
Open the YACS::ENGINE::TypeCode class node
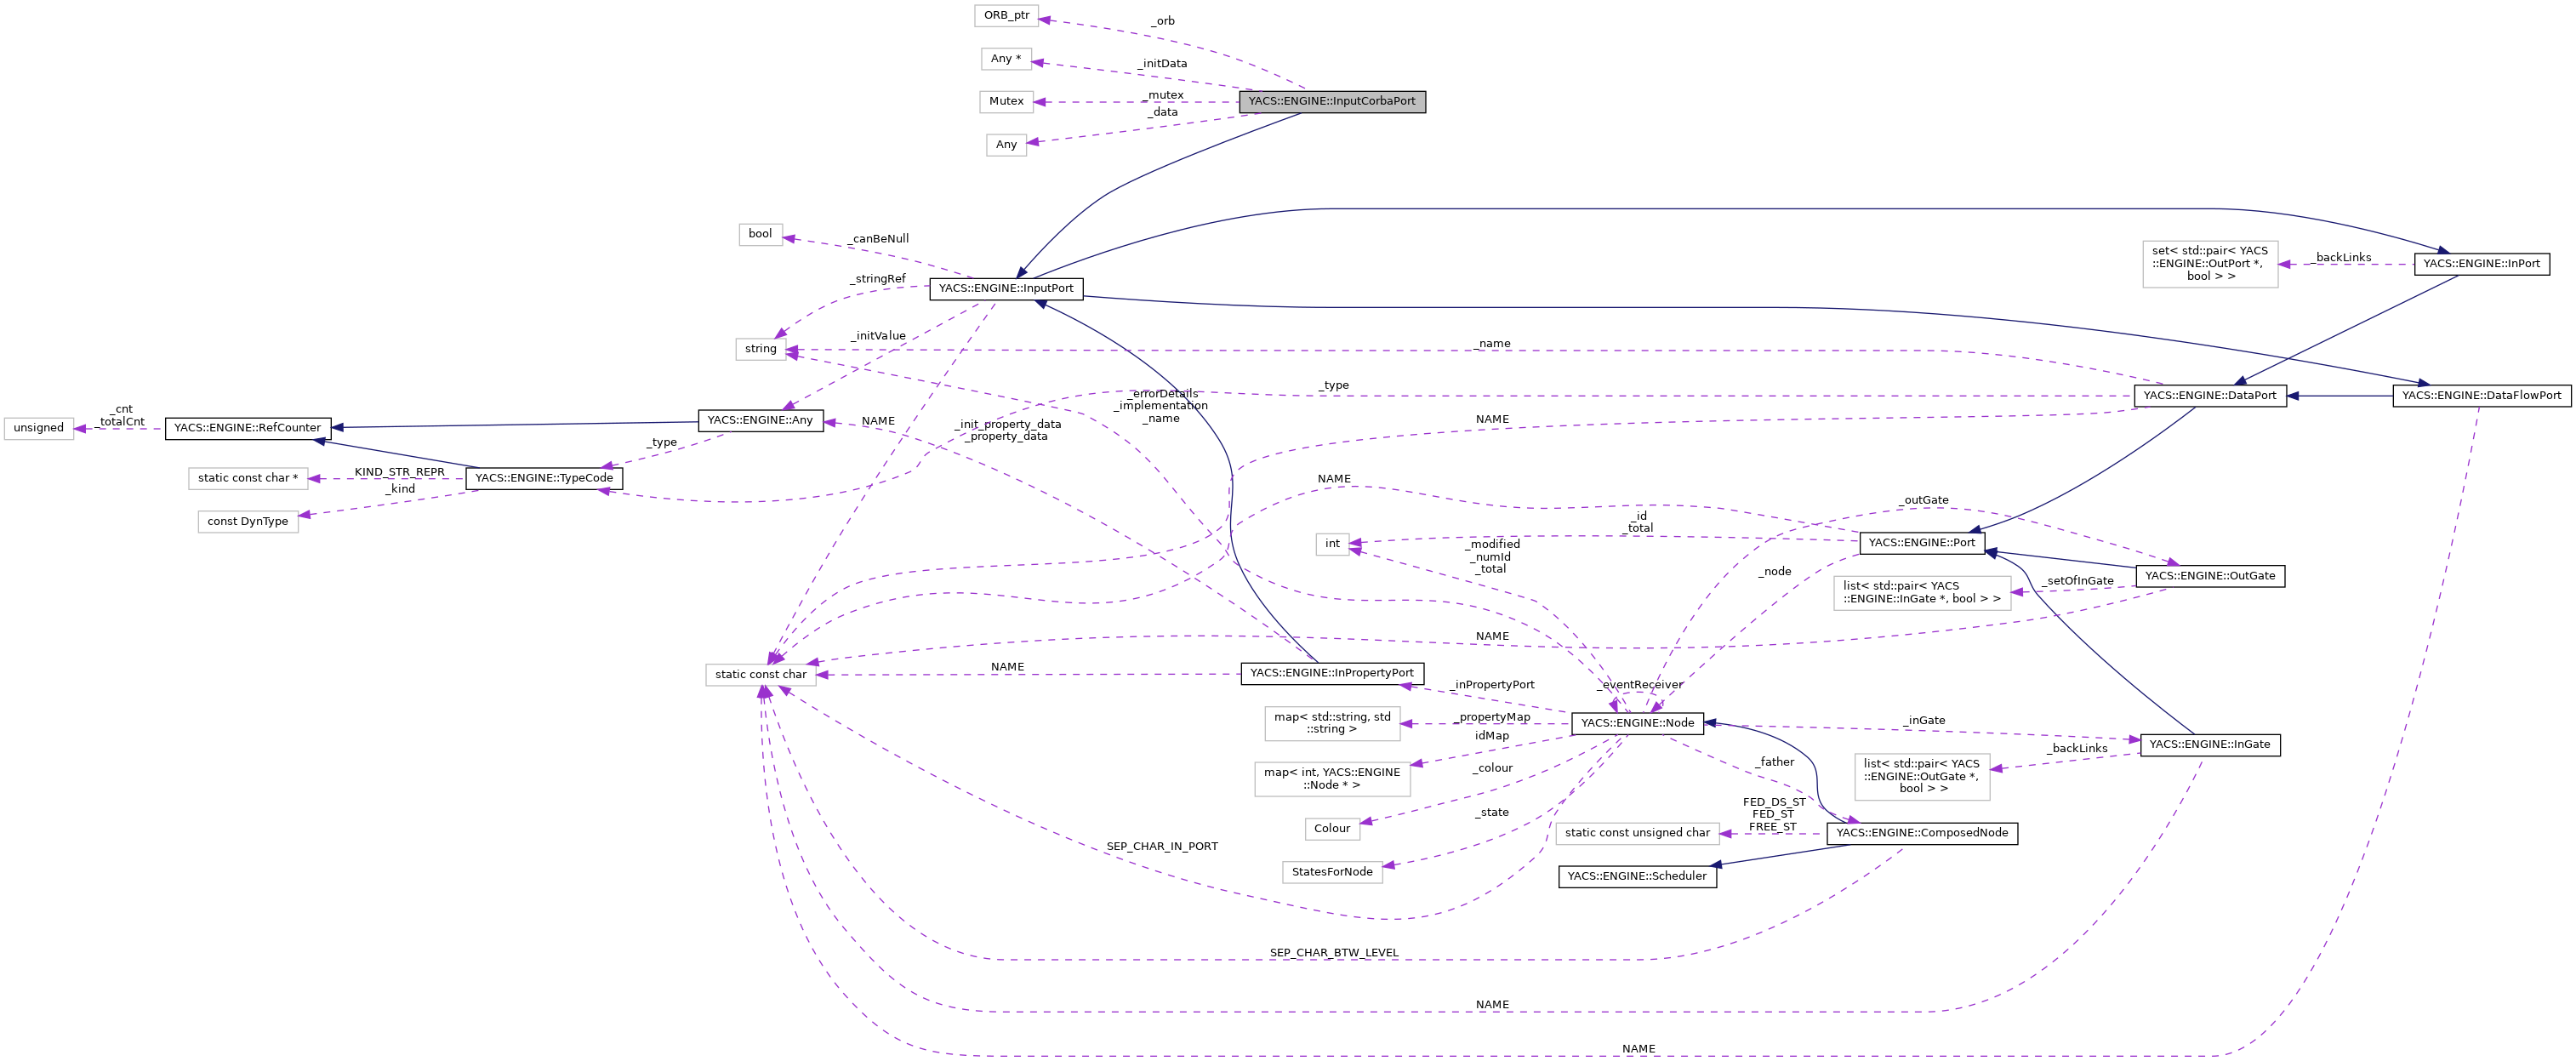coord(545,478)
